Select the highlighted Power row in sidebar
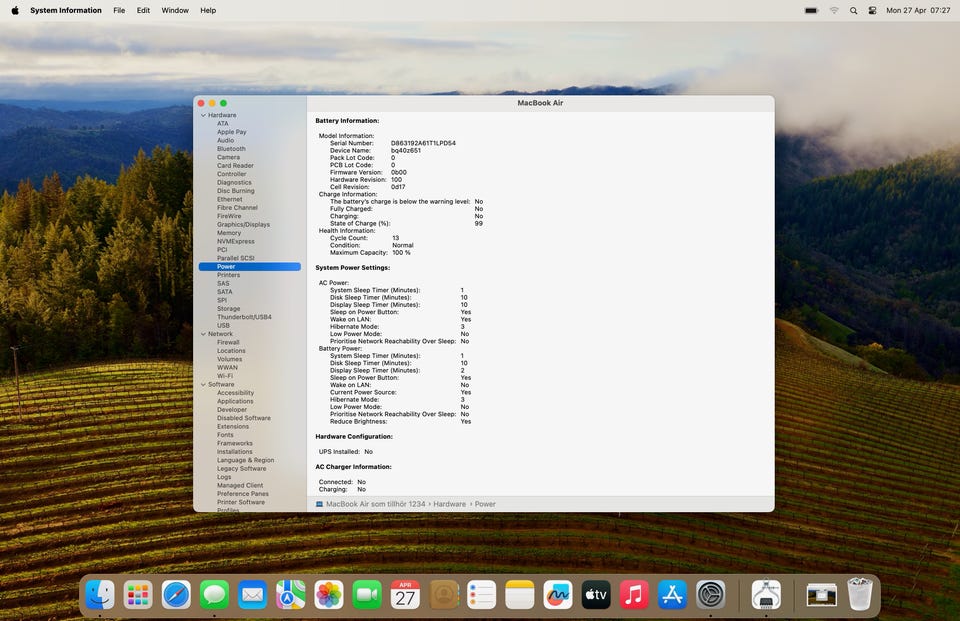 (x=250, y=266)
